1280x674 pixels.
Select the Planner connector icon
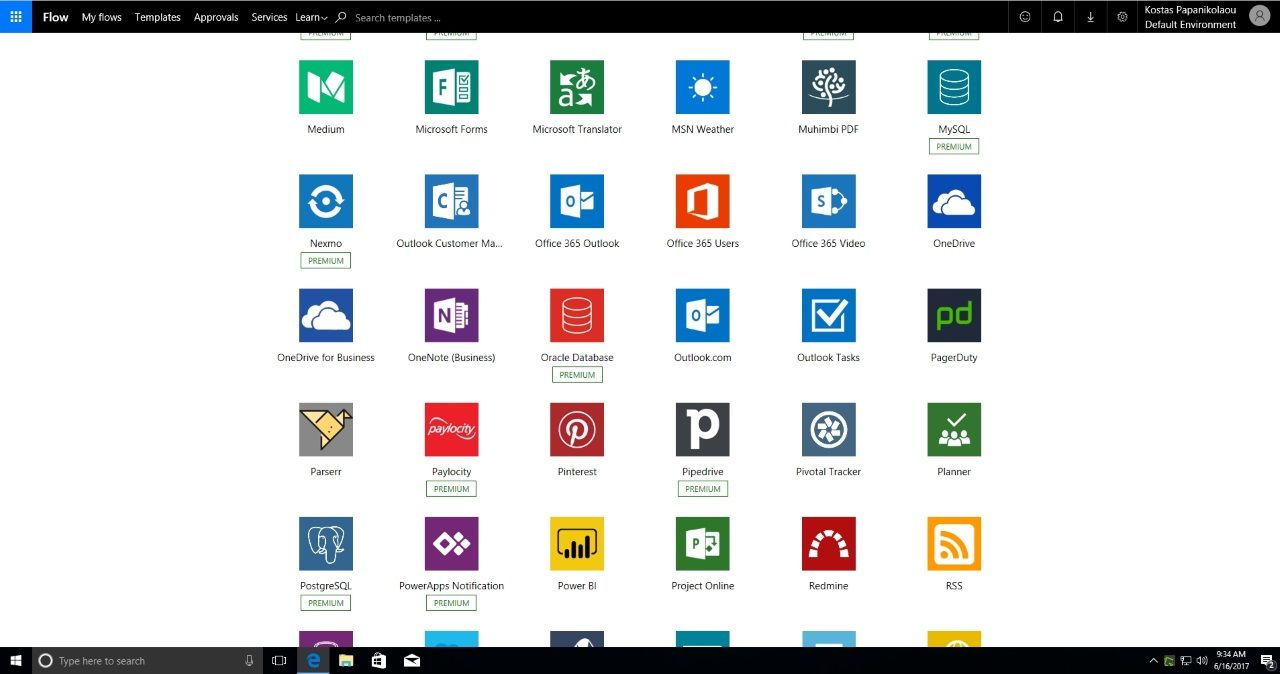pos(954,429)
